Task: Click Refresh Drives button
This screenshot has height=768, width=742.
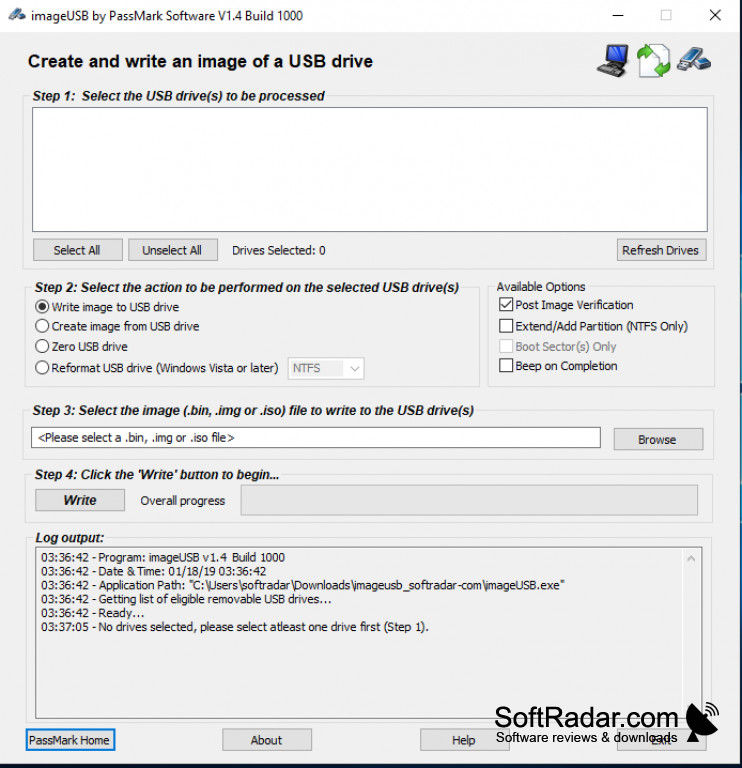Action: [661, 250]
